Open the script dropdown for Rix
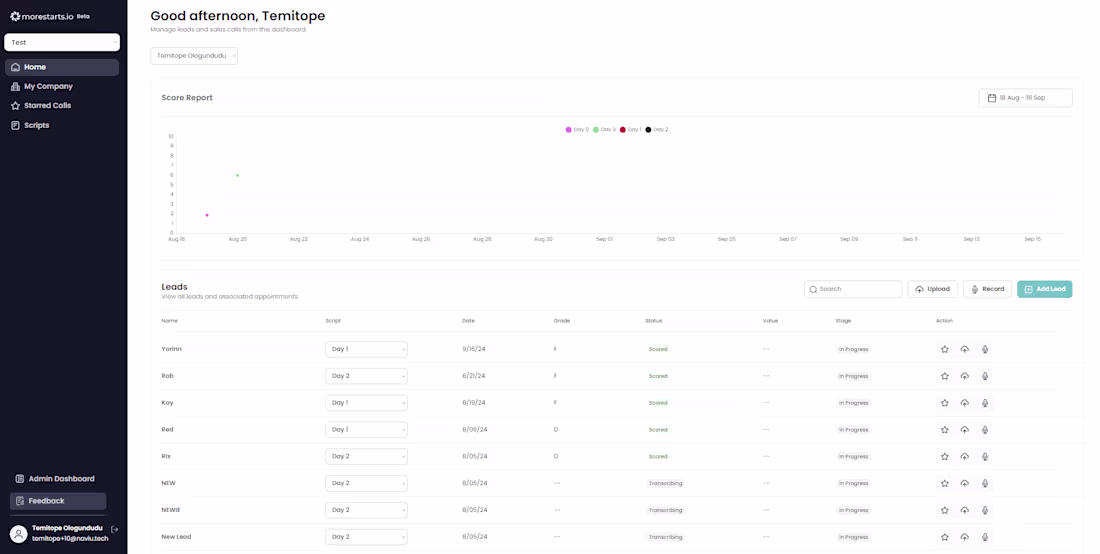Image resolution: width=1100 pixels, height=554 pixels. pos(366,457)
